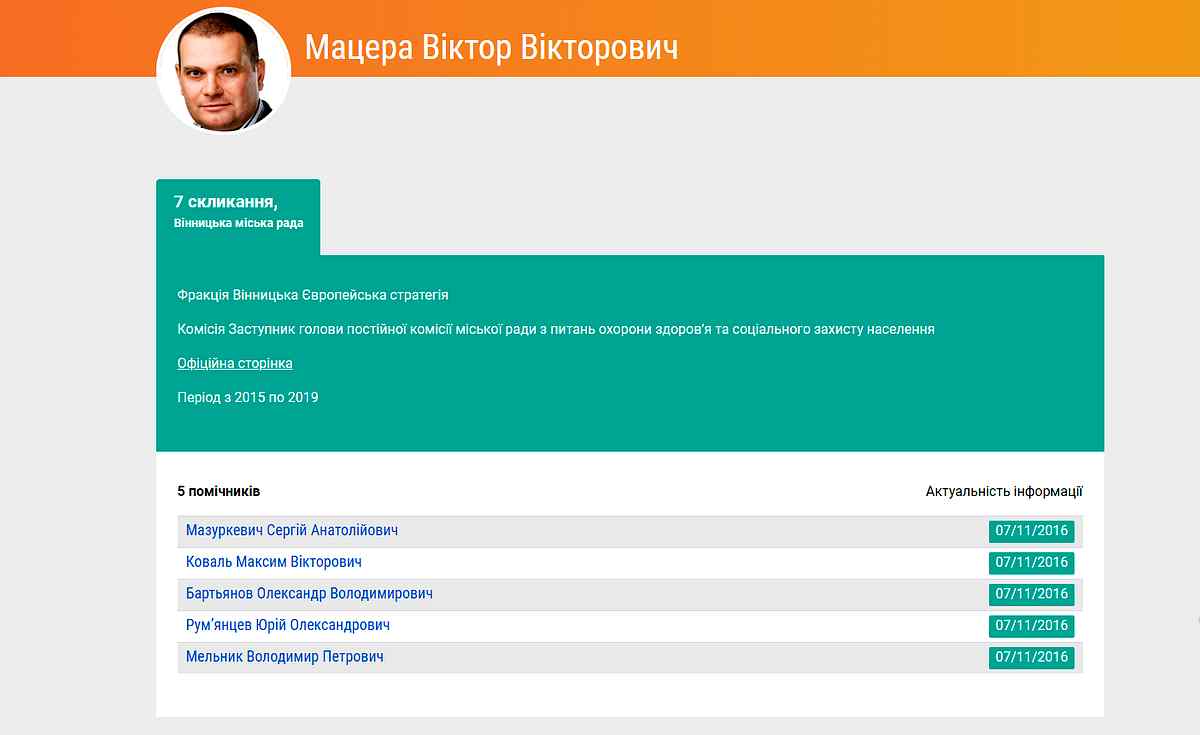Viewport: 1200px width, 735px height.
Task: Select the "7 скликання" tab
Action: 225,202
